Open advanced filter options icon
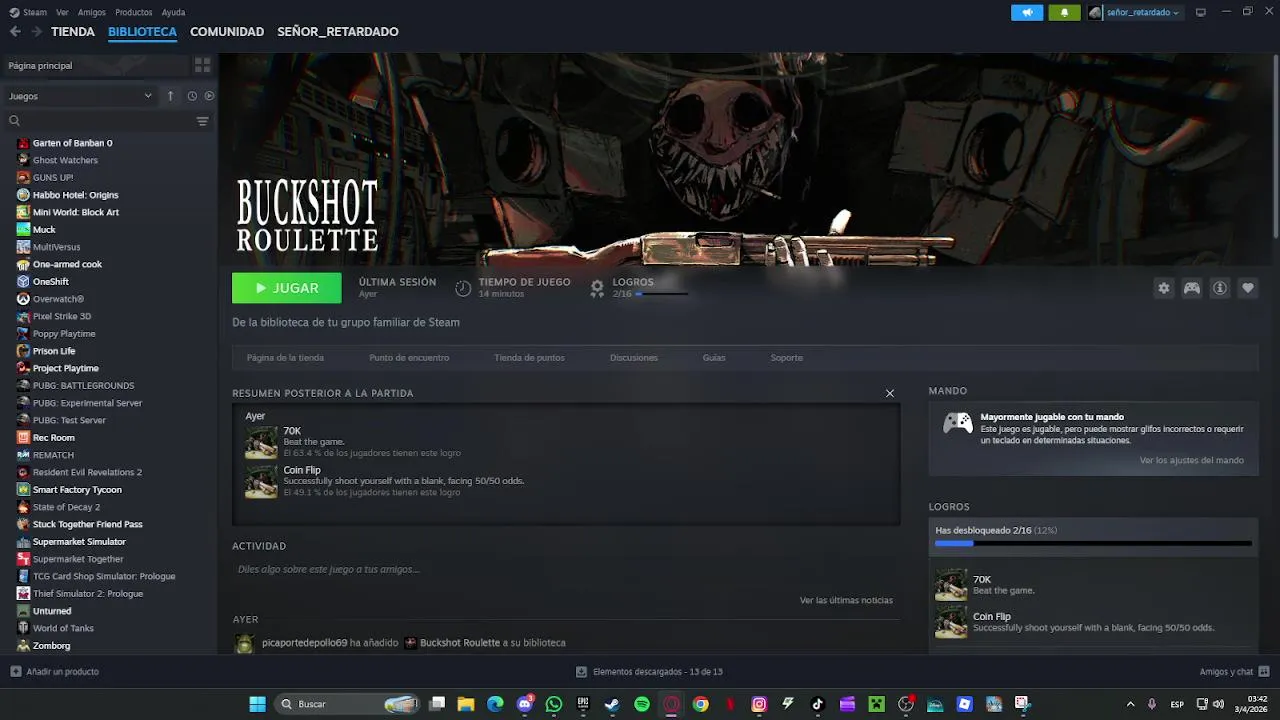Viewport: 1280px width, 720px height. pyautogui.click(x=202, y=121)
